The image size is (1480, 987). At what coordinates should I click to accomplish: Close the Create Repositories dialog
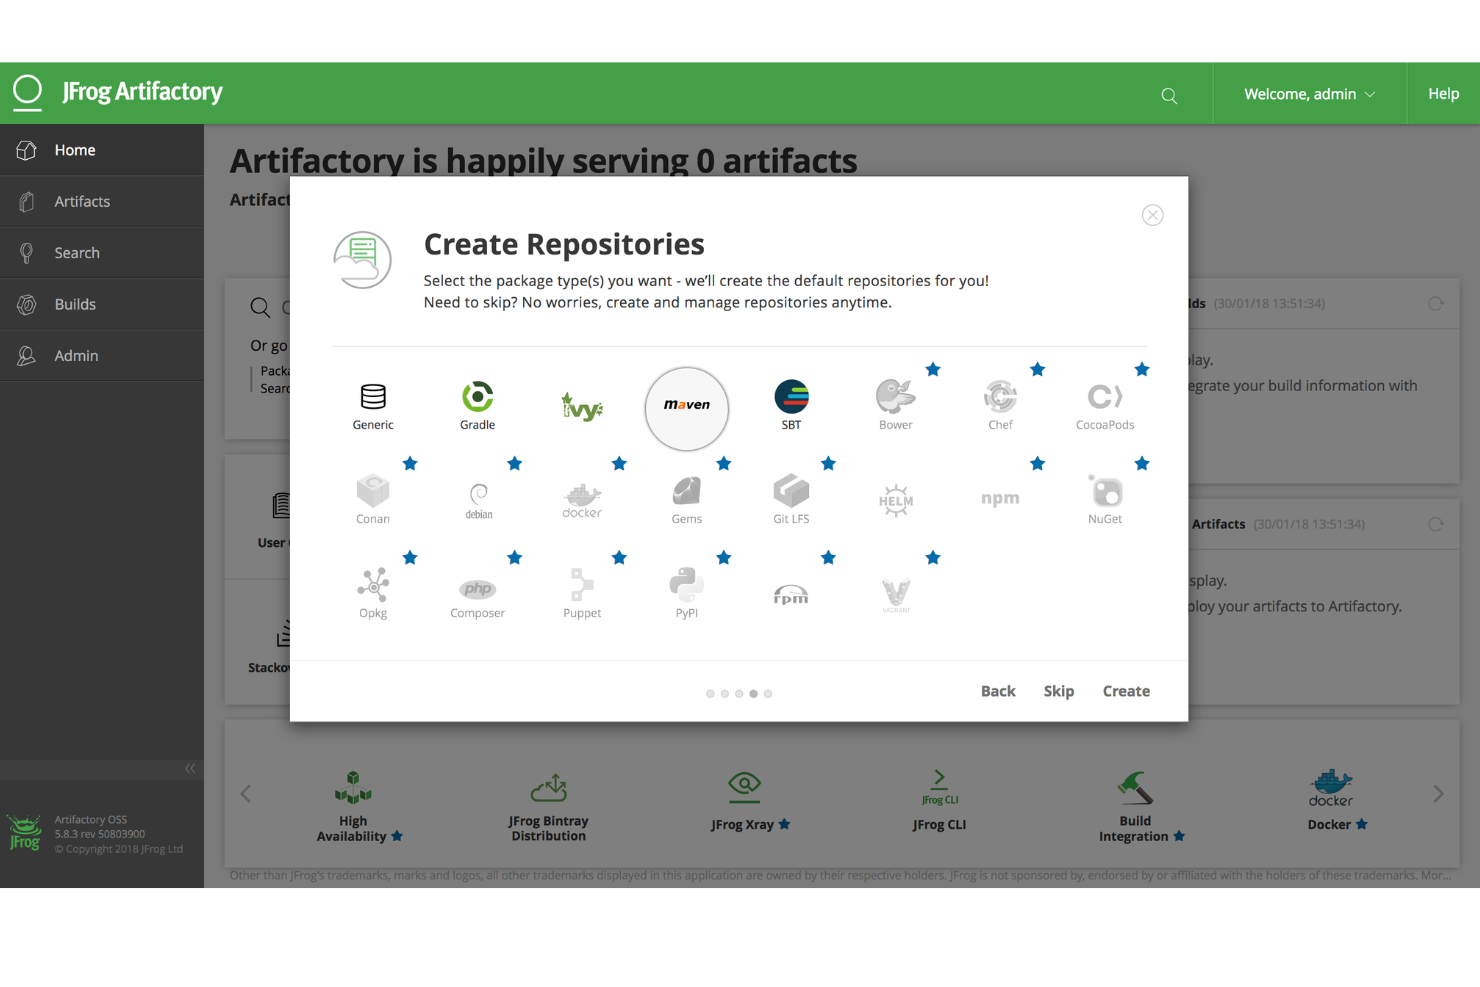coord(1153,215)
